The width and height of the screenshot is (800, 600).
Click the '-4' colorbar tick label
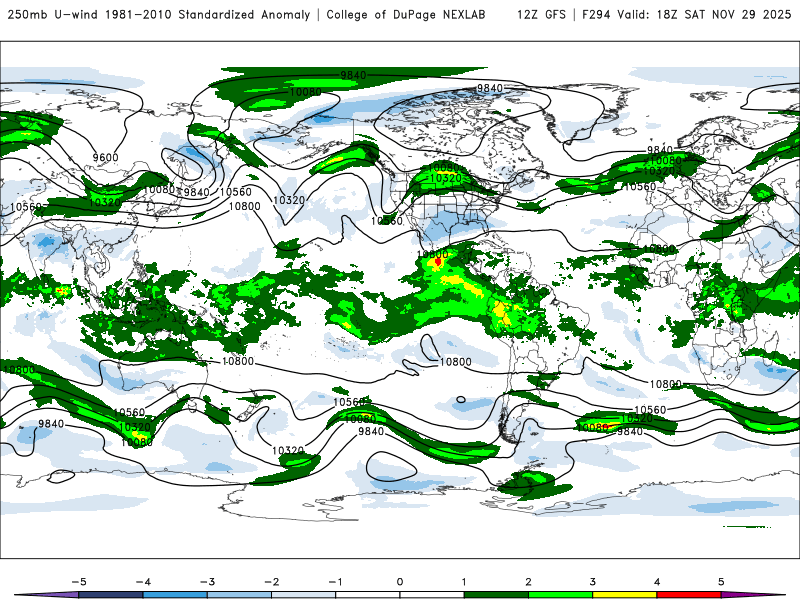pos(143,582)
